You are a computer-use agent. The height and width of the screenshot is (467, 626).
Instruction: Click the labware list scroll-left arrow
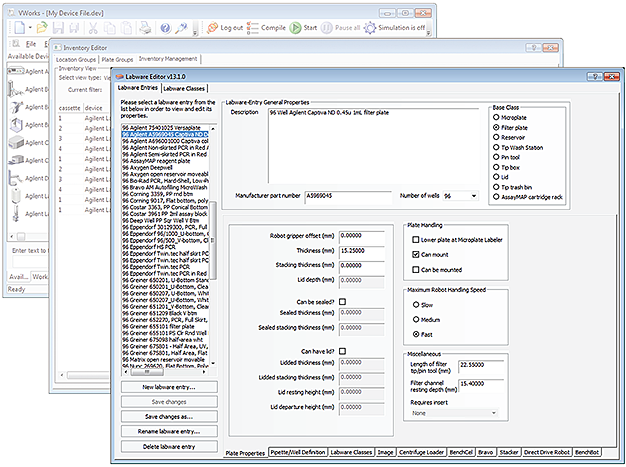(126, 372)
